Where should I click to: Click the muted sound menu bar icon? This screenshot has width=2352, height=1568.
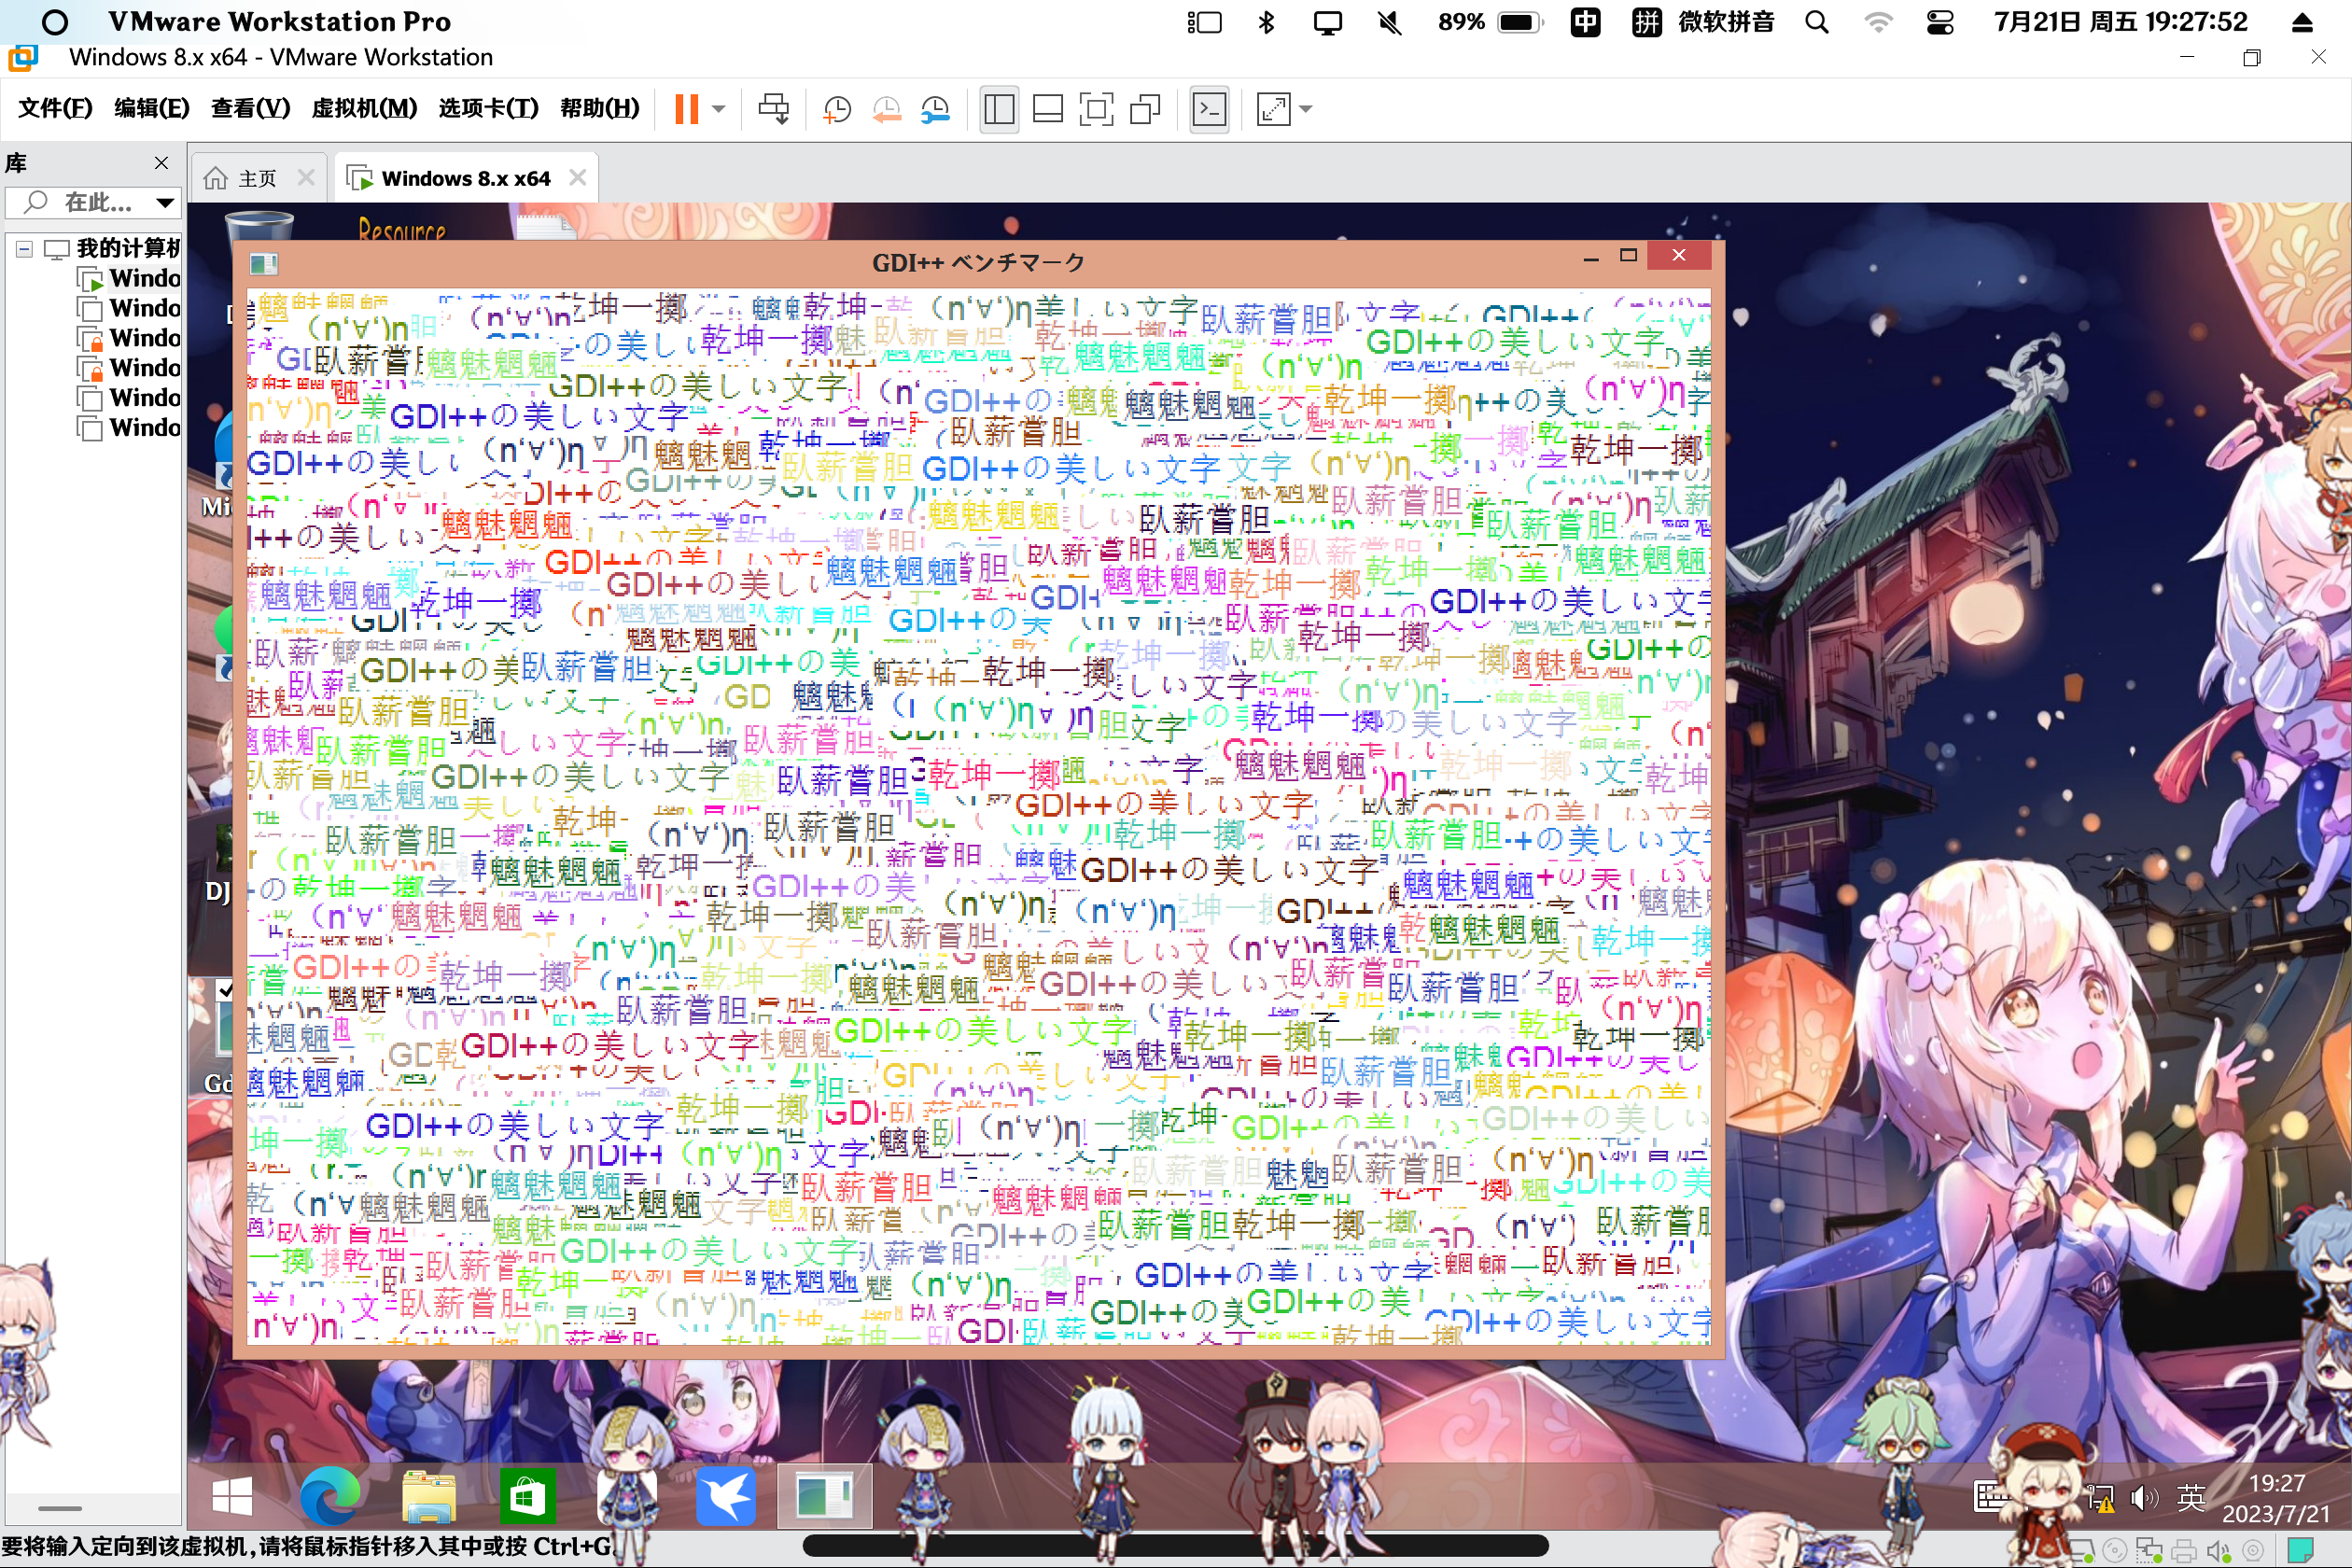[1389, 22]
